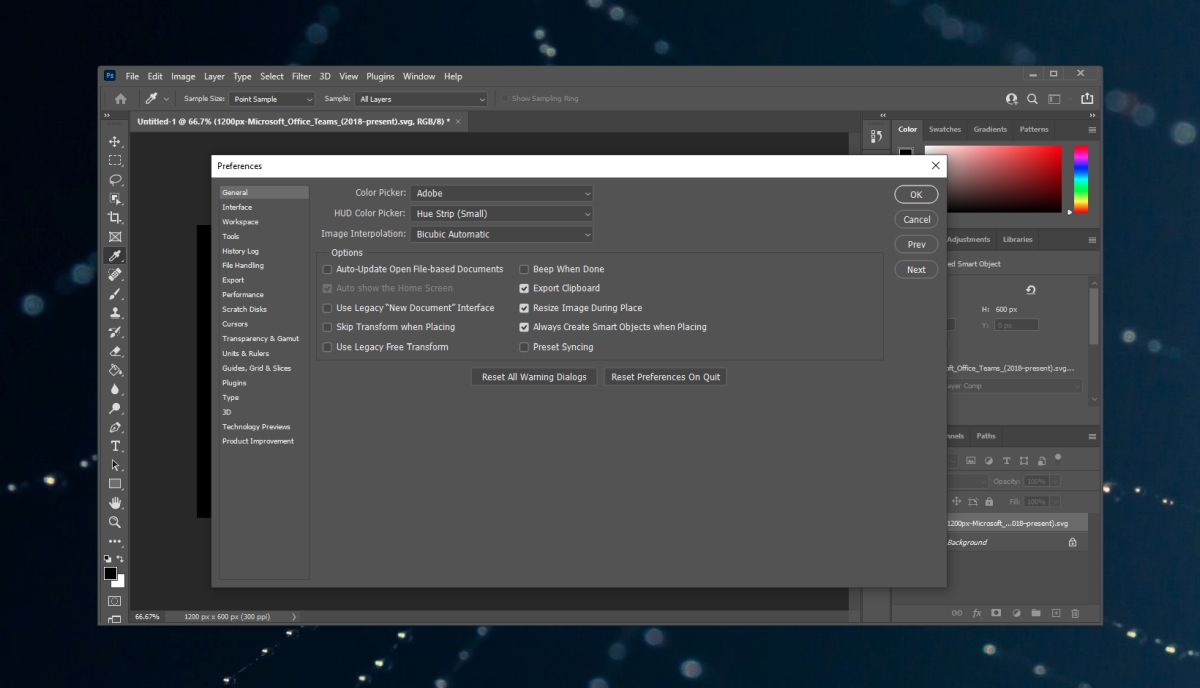Select the Move tool
Viewport: 1200px width, 688px height.
click(x=115, y=140)
